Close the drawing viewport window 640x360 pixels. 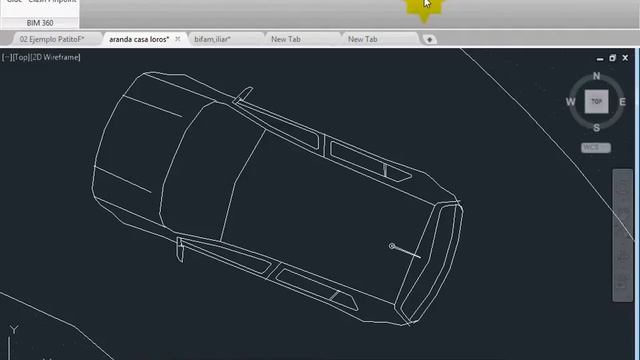[x=625, y=58]
